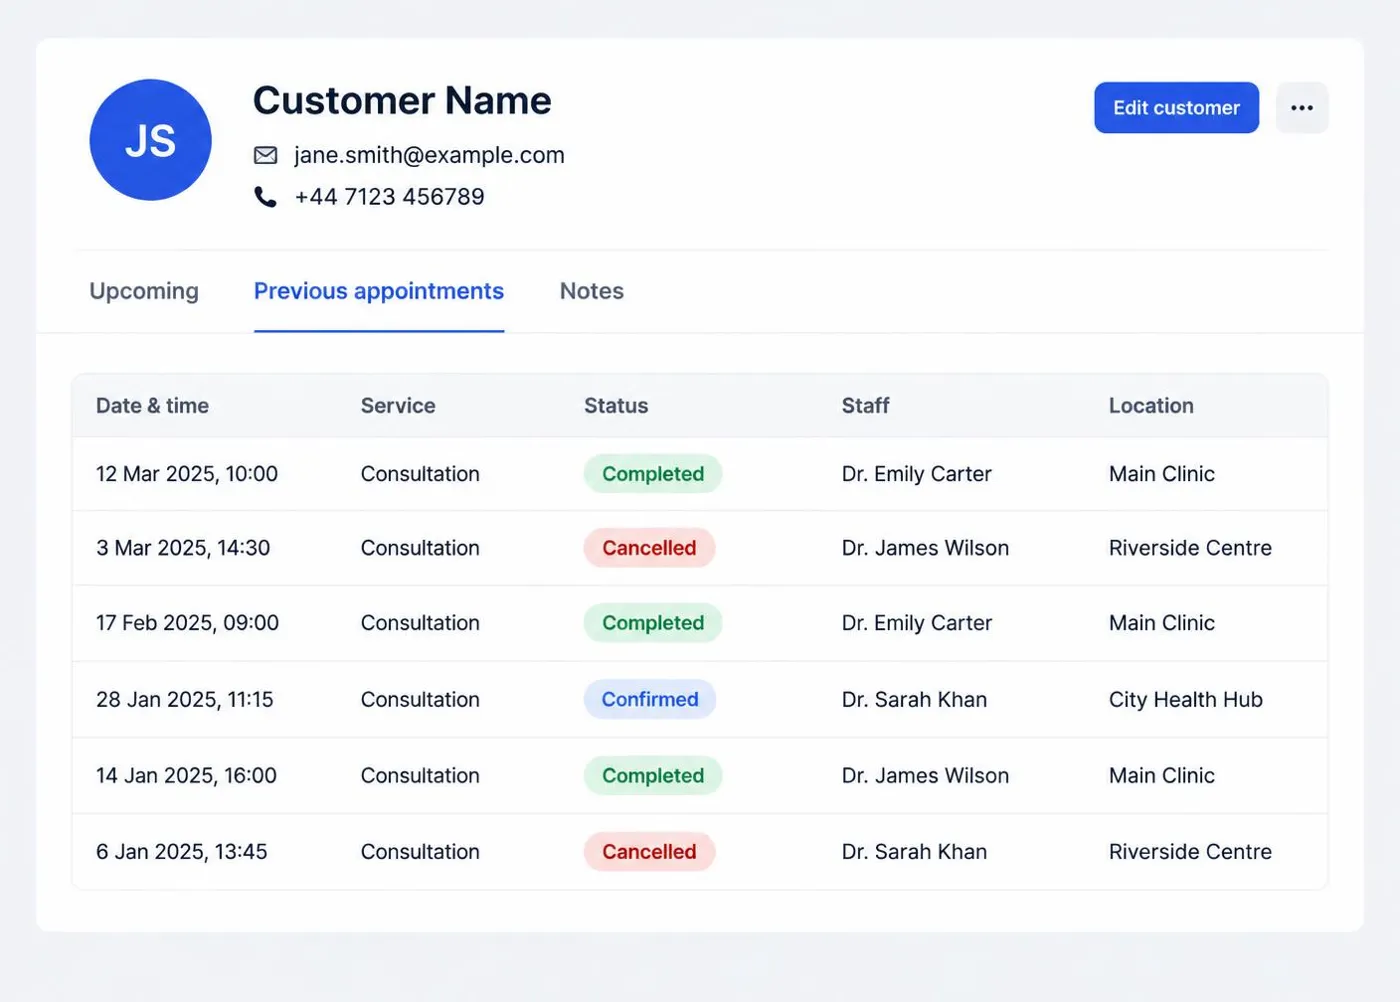Click the Confirmed status badge

(650, 700)
